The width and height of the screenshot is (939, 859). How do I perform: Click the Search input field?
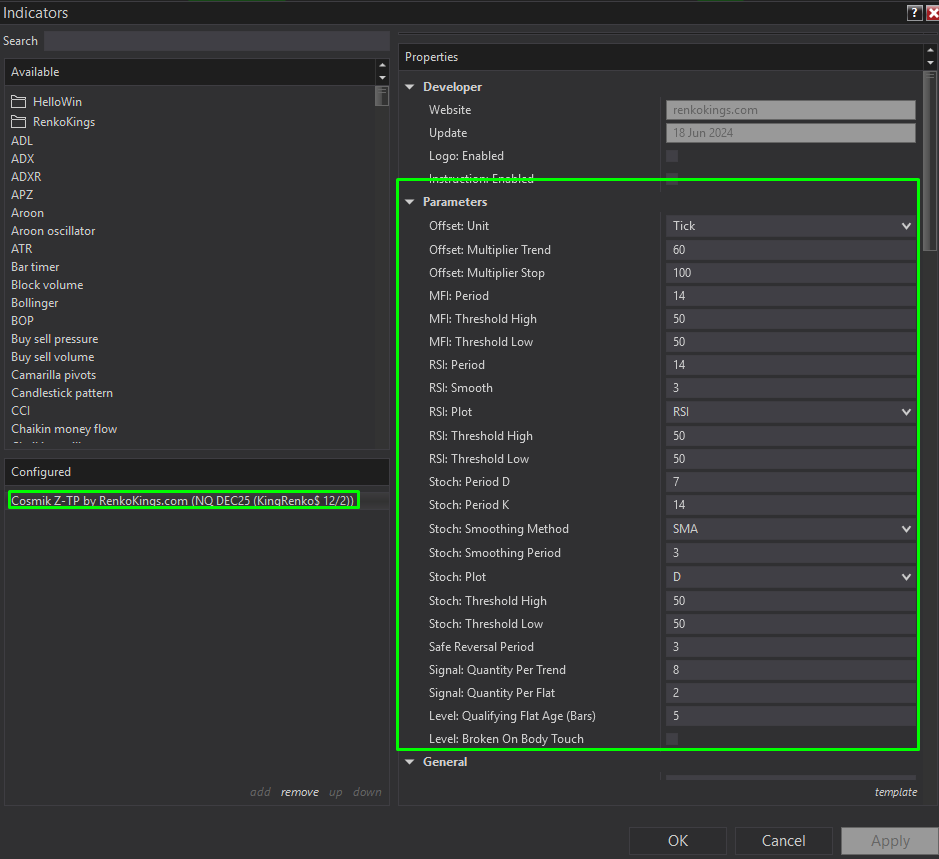coord(216,41)
